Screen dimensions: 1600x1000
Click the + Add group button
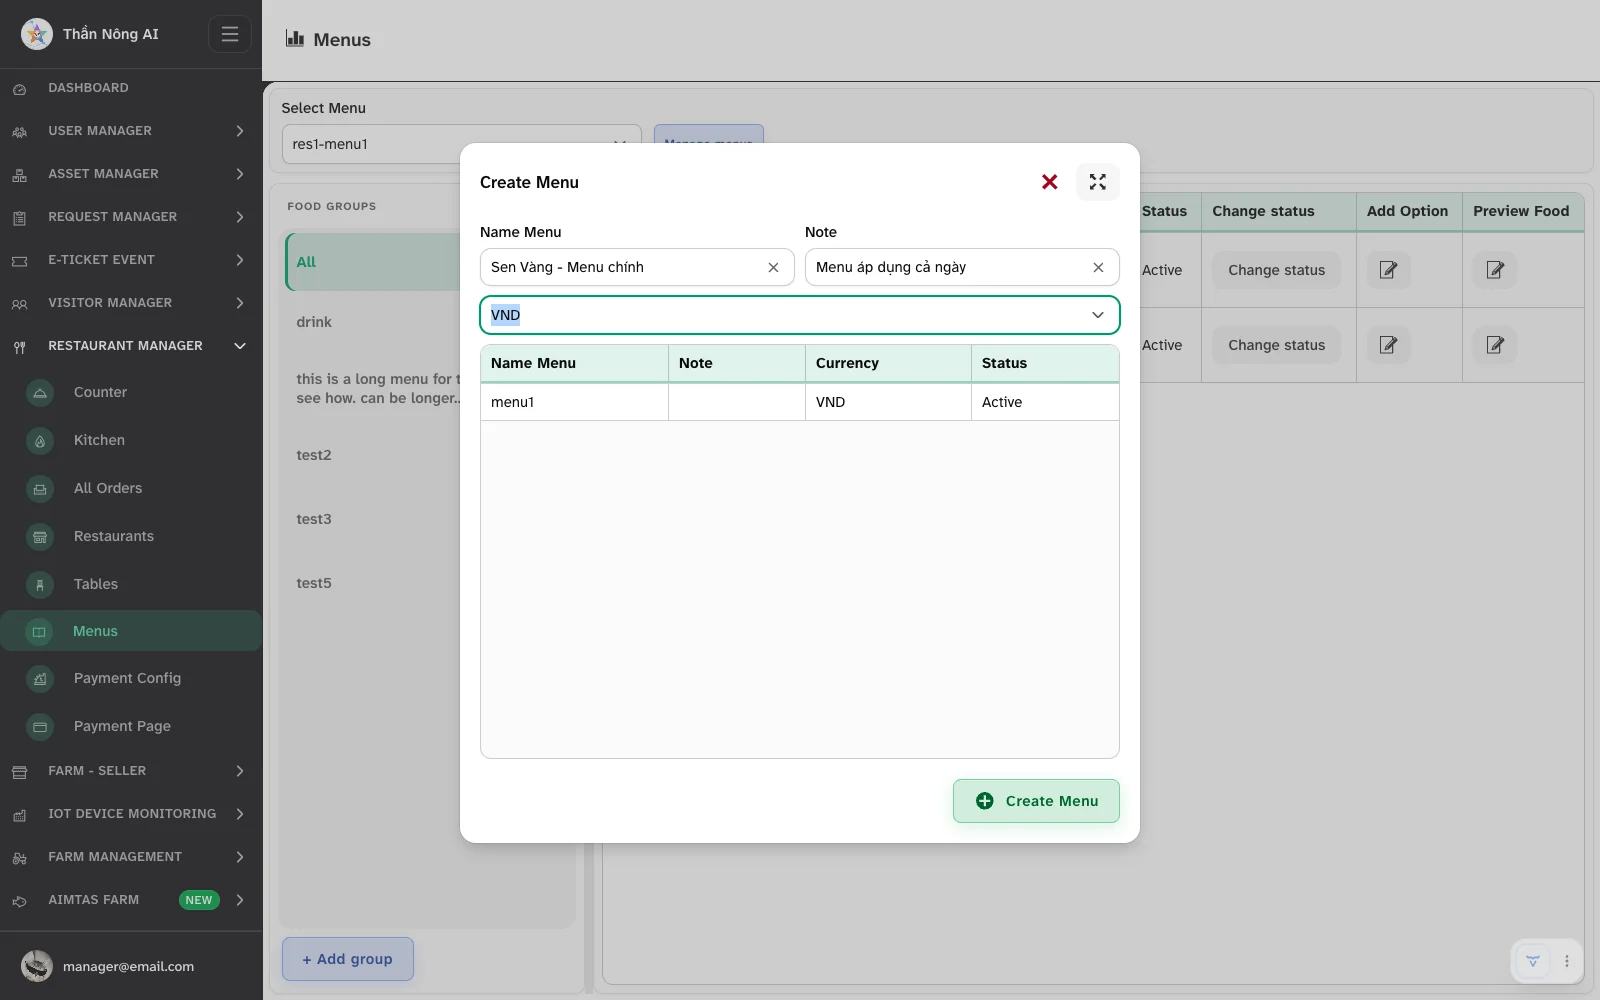[348, 959]
